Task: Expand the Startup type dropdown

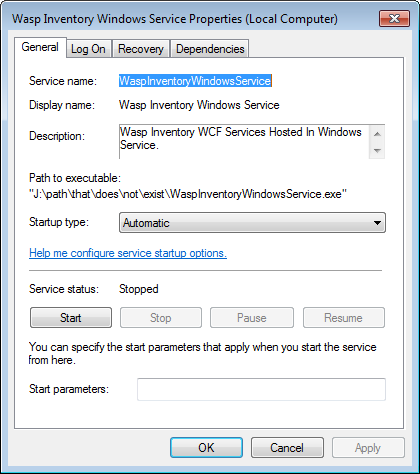Action: click(x=252, y=223)
